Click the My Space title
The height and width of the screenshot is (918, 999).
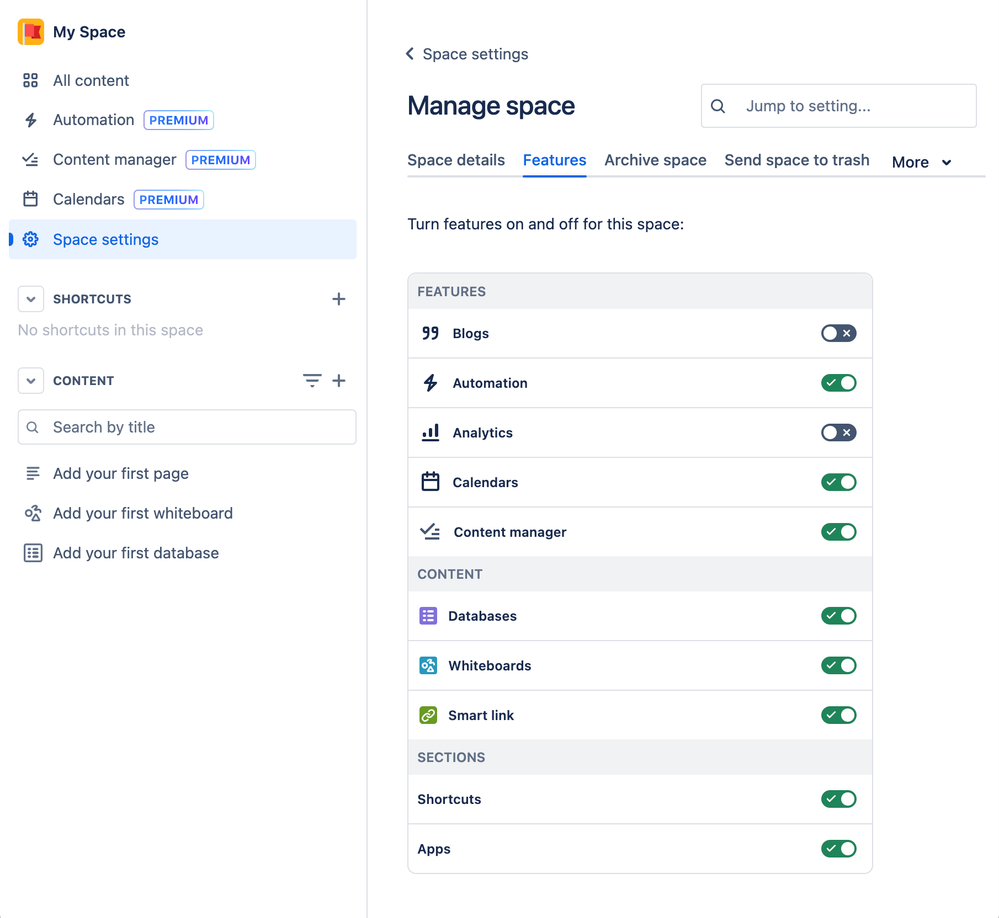coord(89,32)
